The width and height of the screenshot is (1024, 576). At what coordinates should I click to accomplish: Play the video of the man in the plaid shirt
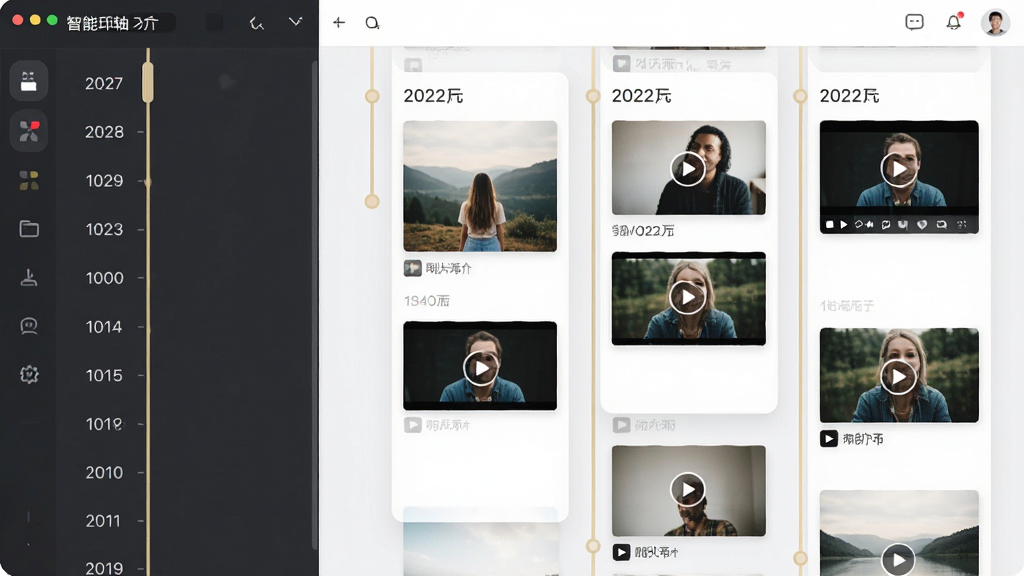pyautogui.click(x=688, y=489)
